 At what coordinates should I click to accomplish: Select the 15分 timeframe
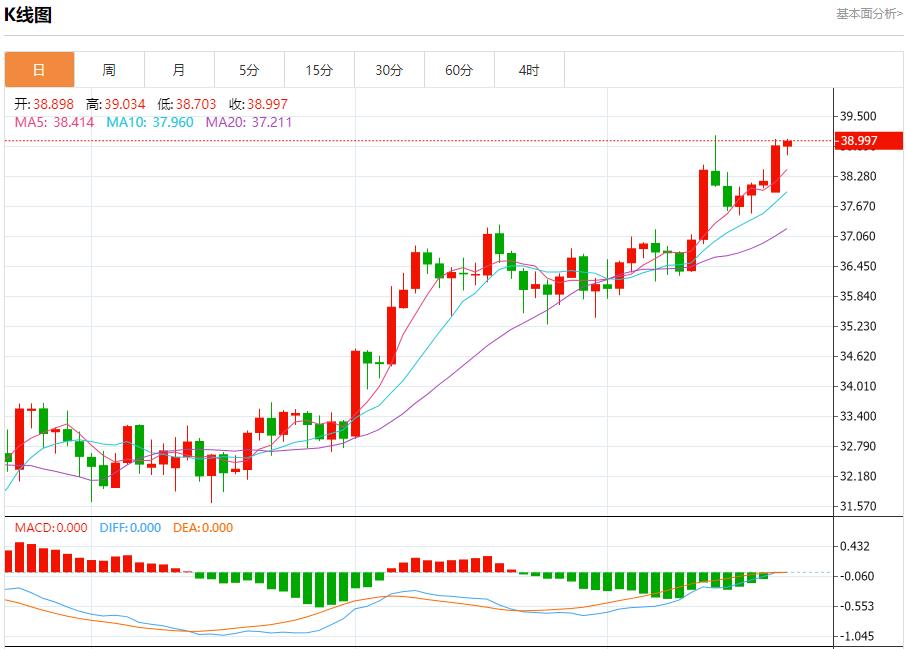[319, 70]
